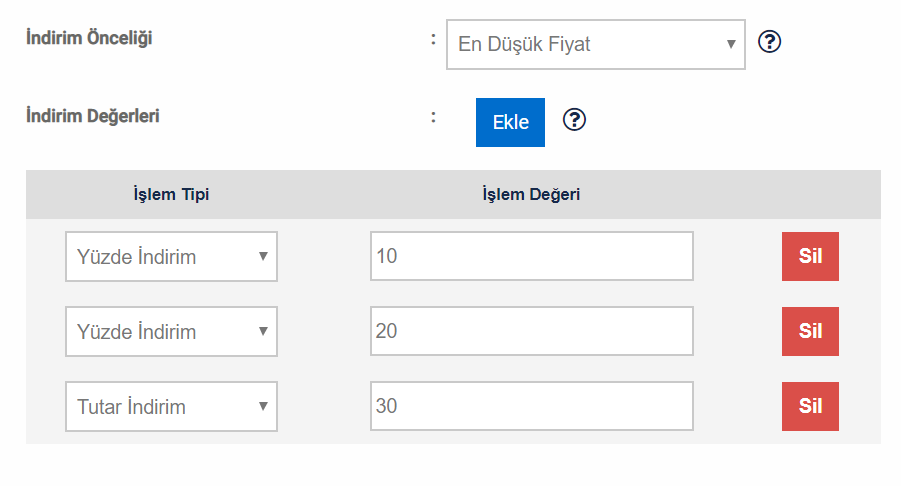This screenshot has width=901, height=486.
Task: Click down arrow of first Yüzde İndirim select
Action: click(x=263, y=256)
